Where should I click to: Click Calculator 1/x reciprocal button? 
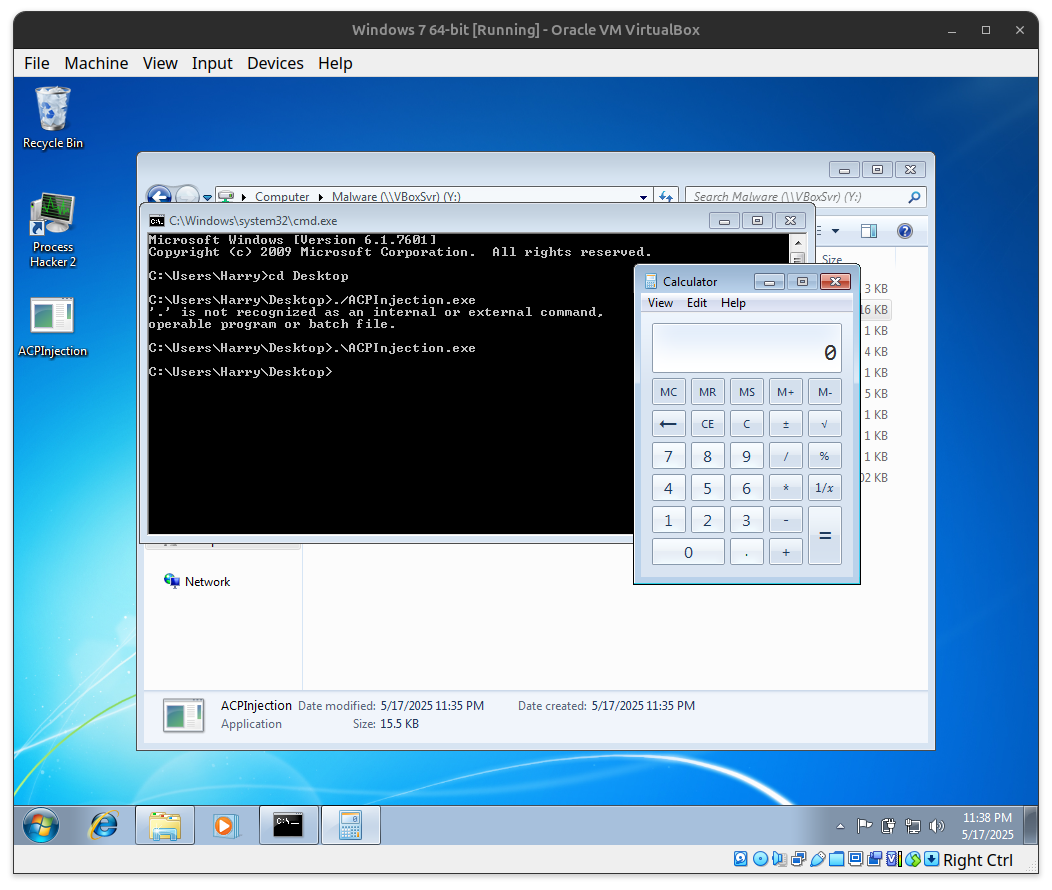coord(825,489)
